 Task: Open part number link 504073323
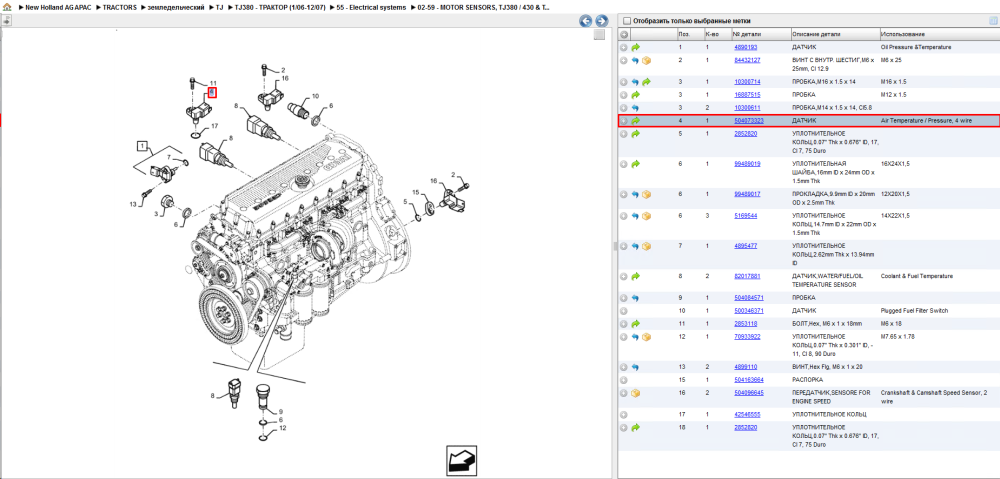click(749, 121)
